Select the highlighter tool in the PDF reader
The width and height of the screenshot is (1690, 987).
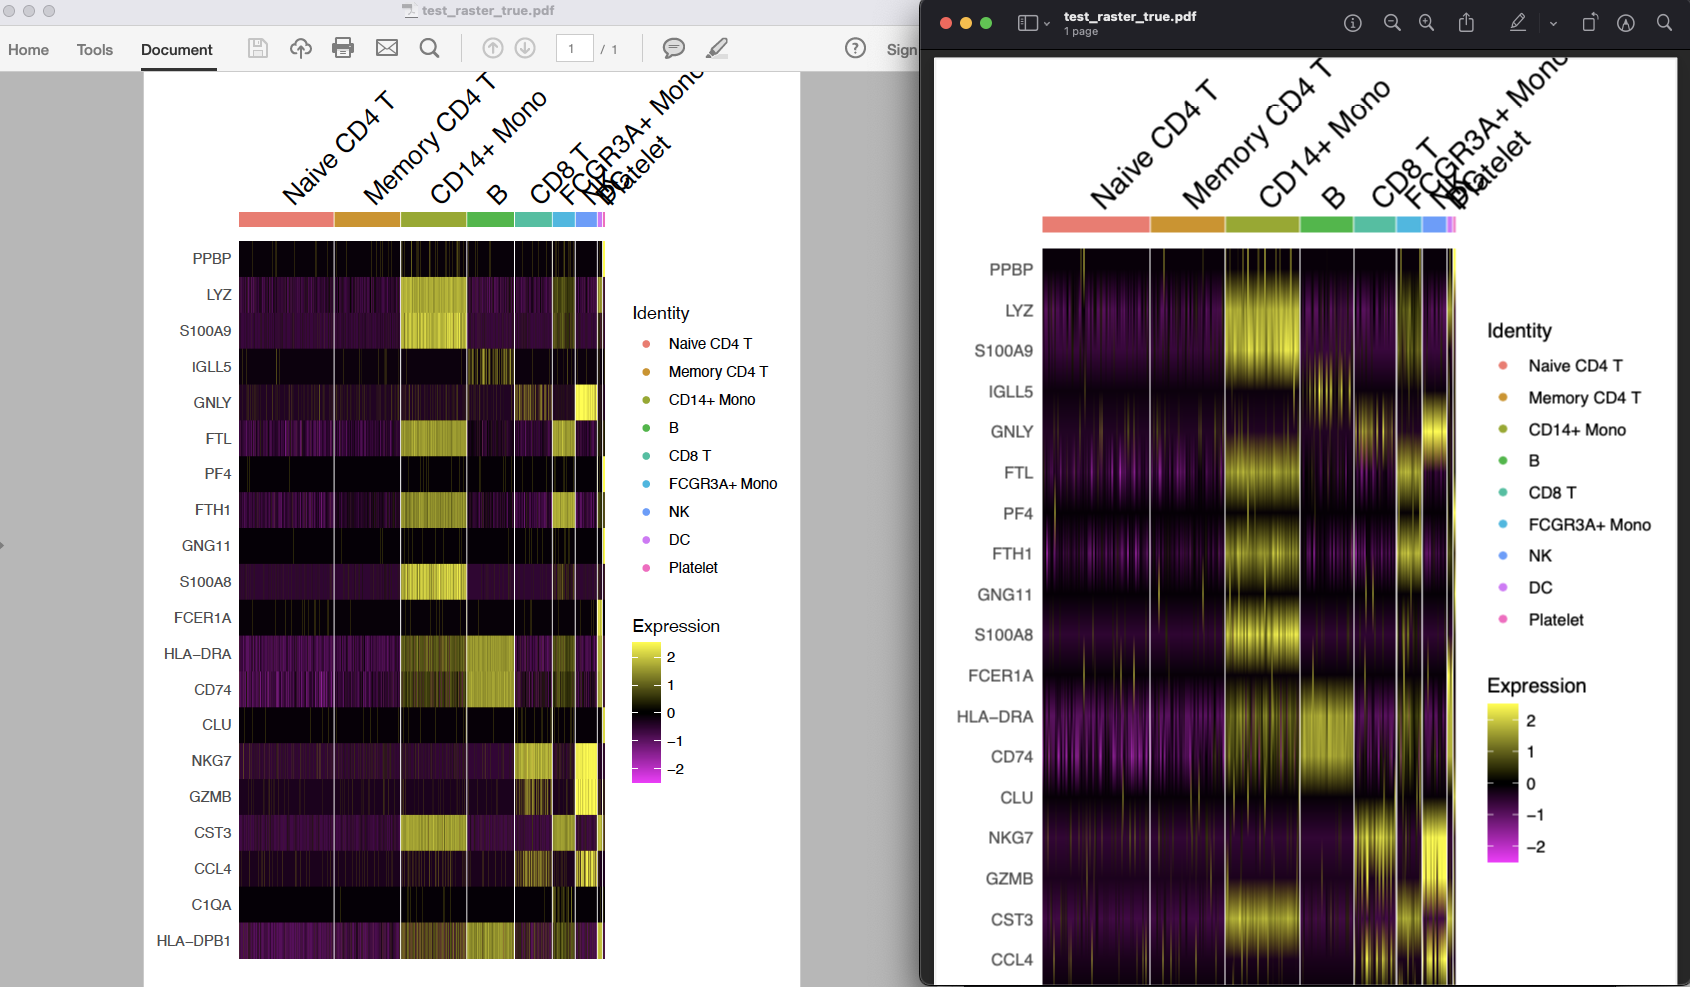[717, 48]
